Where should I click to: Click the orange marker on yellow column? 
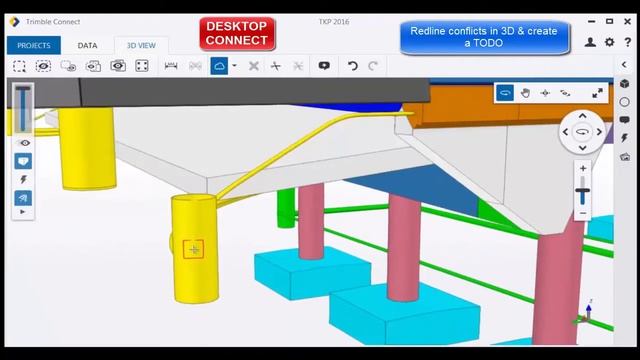pyautogui.click(x=193, y=249)
